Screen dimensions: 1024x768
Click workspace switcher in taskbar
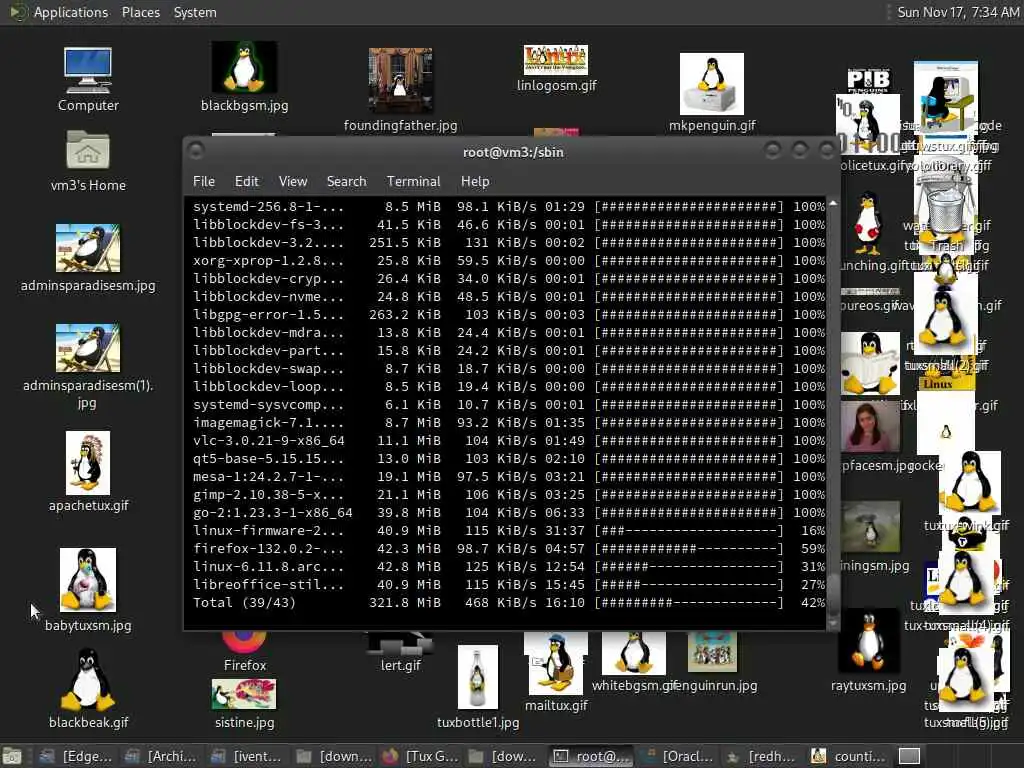pos(909,756)
